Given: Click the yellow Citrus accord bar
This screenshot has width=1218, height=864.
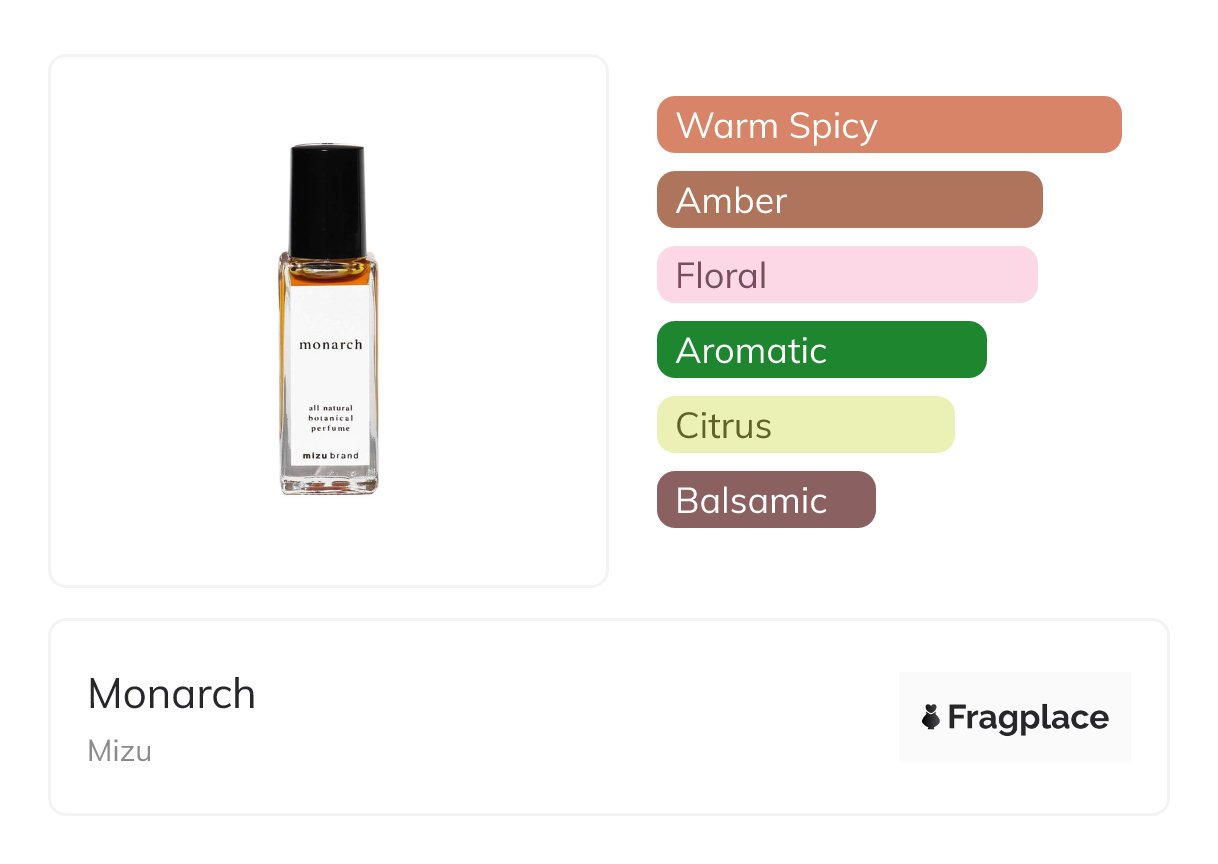Looking at the screenshot, I should point(805,425).
